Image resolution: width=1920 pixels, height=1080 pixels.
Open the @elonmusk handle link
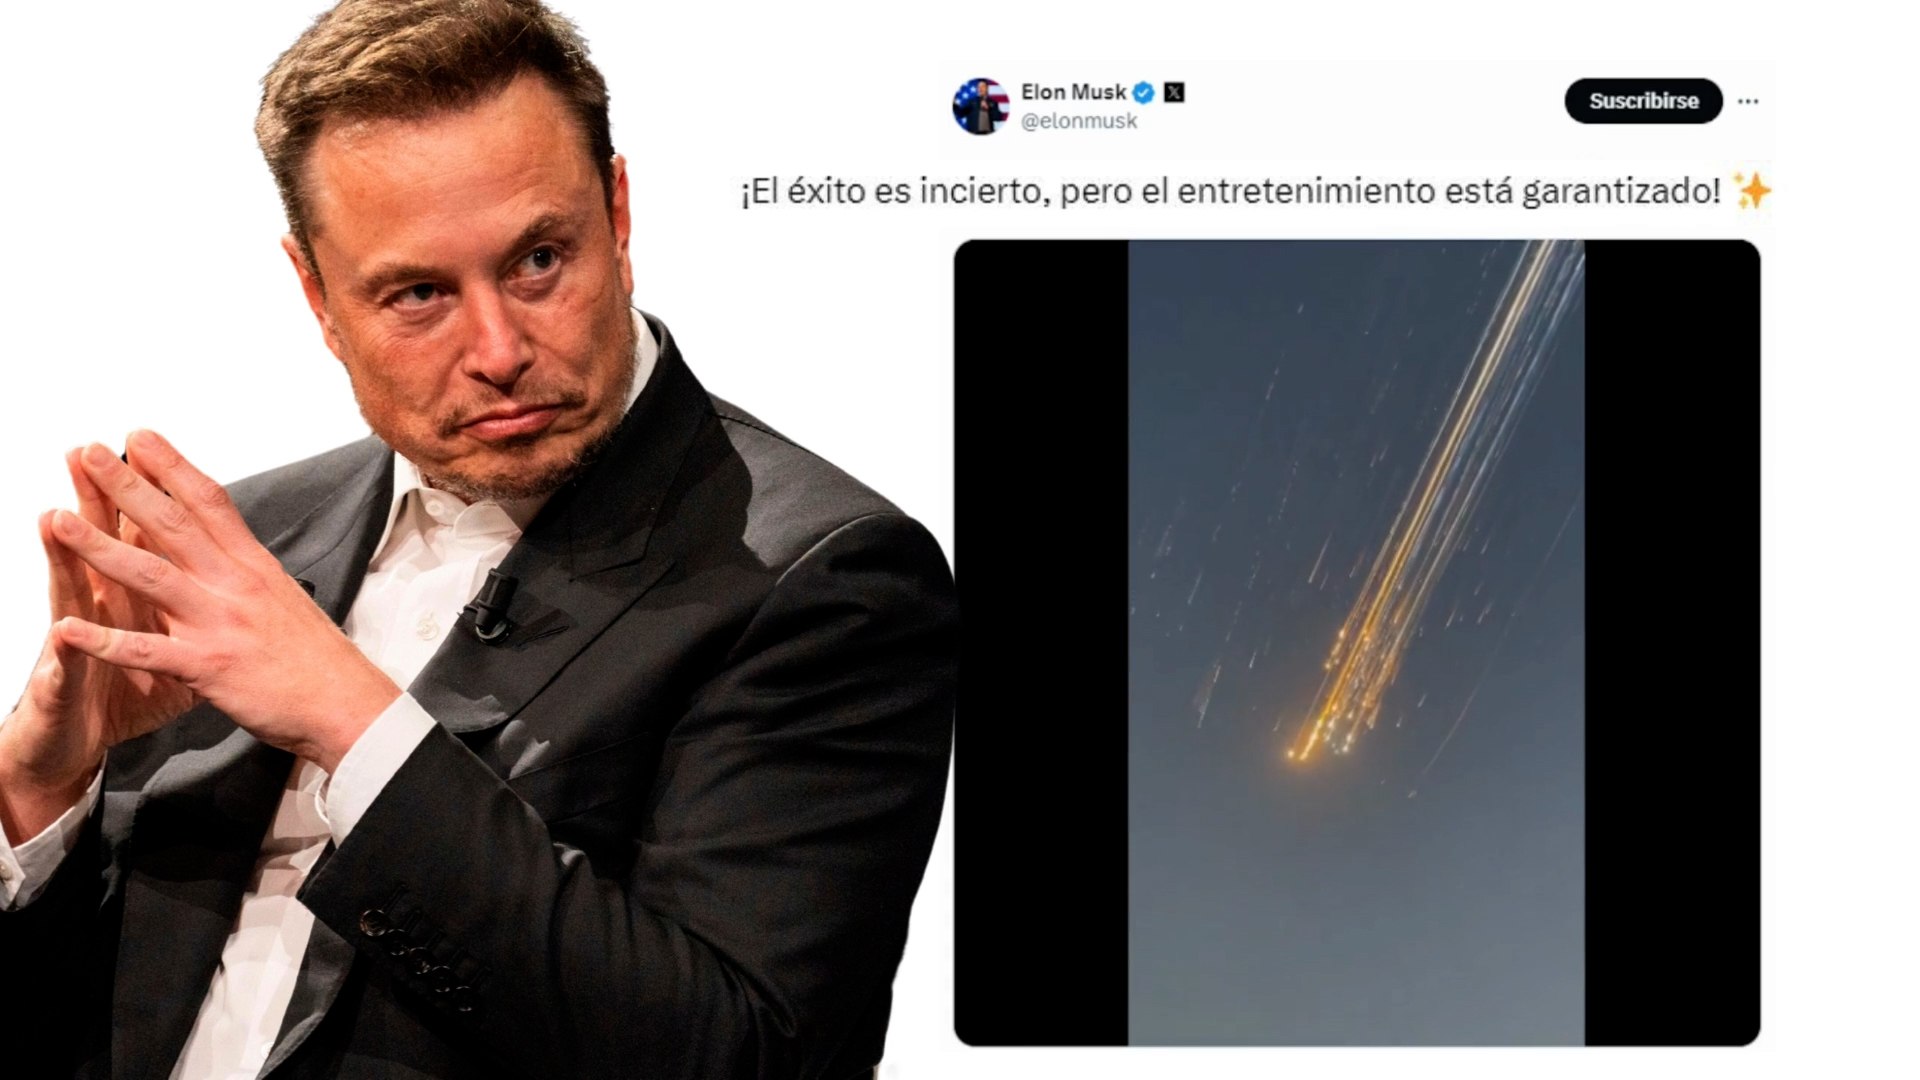pos(1079,121)
